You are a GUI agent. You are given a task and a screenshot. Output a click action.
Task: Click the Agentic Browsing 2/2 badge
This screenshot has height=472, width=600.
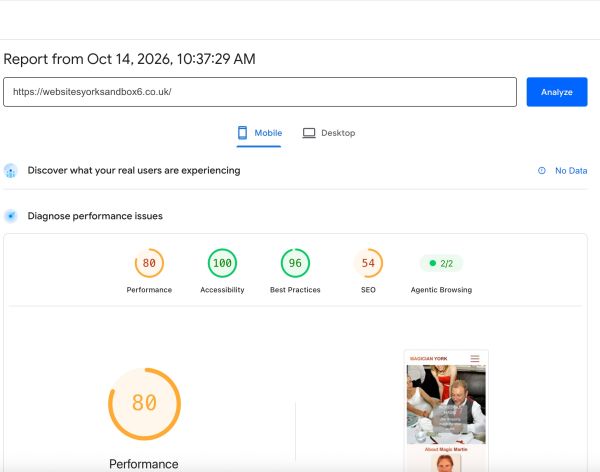441,263
